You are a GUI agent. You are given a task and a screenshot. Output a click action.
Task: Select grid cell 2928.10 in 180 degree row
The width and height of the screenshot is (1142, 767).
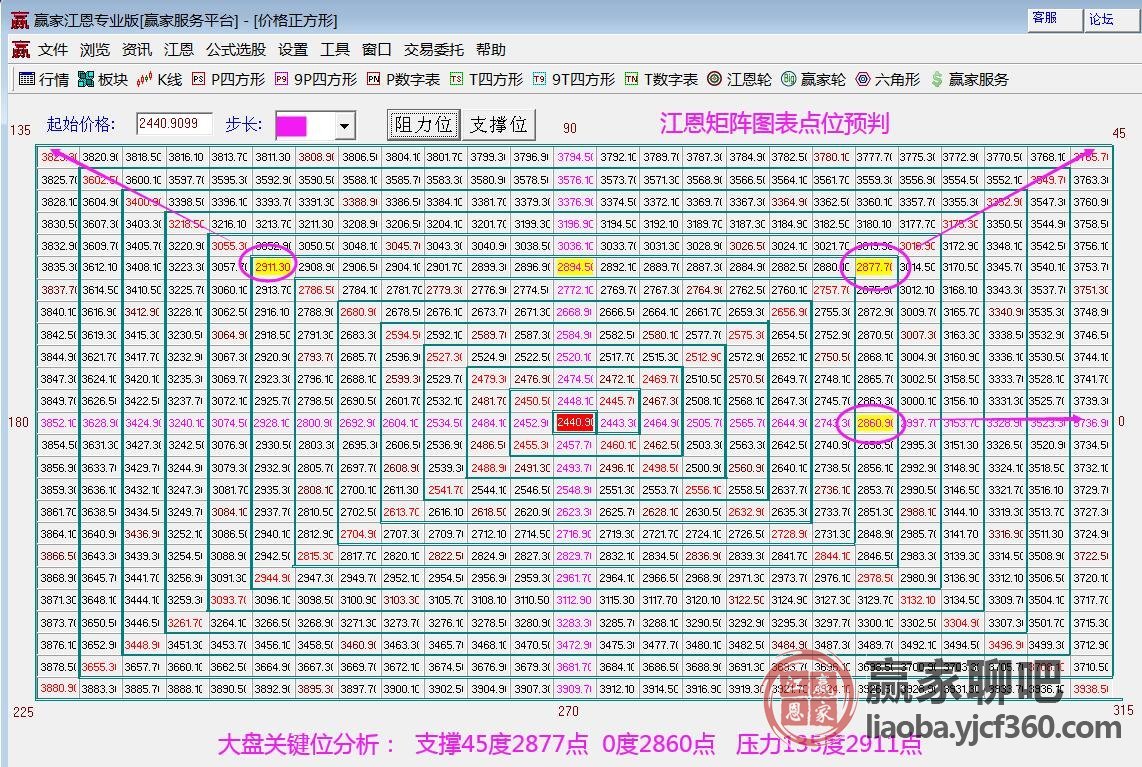coord(273,422)
